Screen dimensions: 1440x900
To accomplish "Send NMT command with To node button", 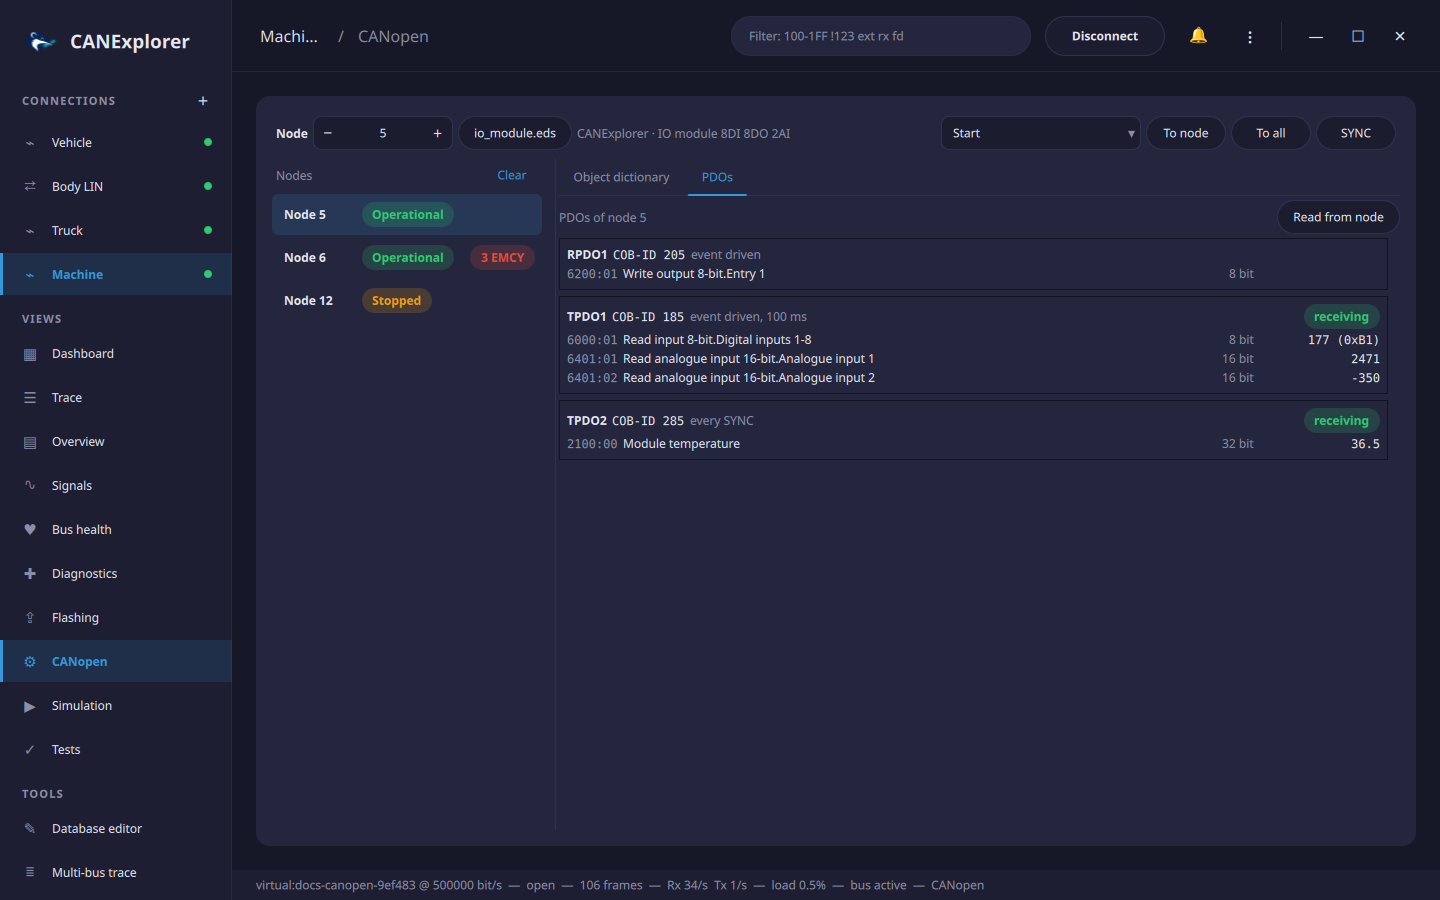I will pyautogui.click(x=1186, y=133).
